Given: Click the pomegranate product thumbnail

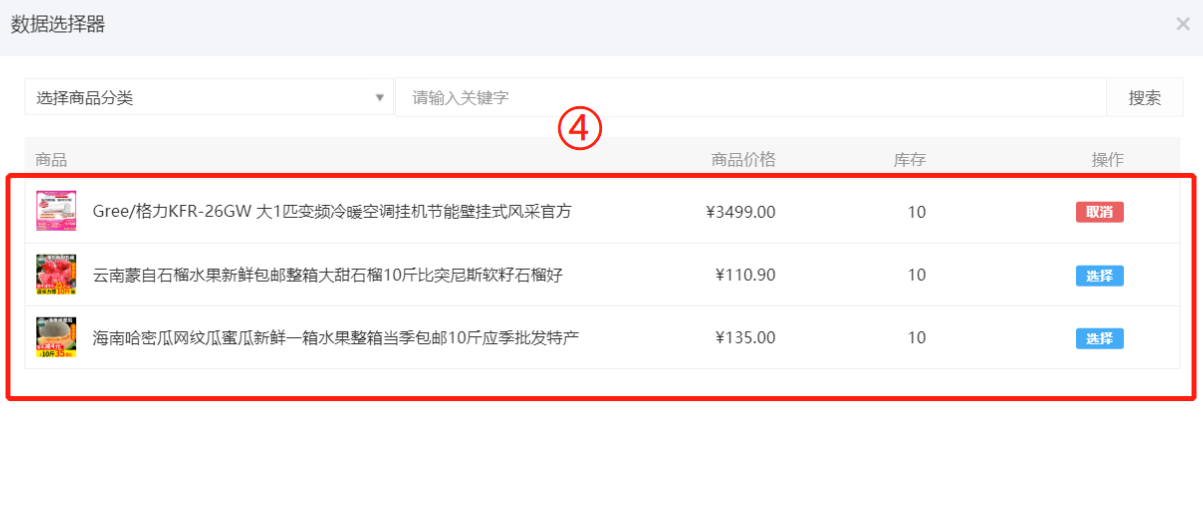Looking at the screenshot, I should (x=57, y=274).
